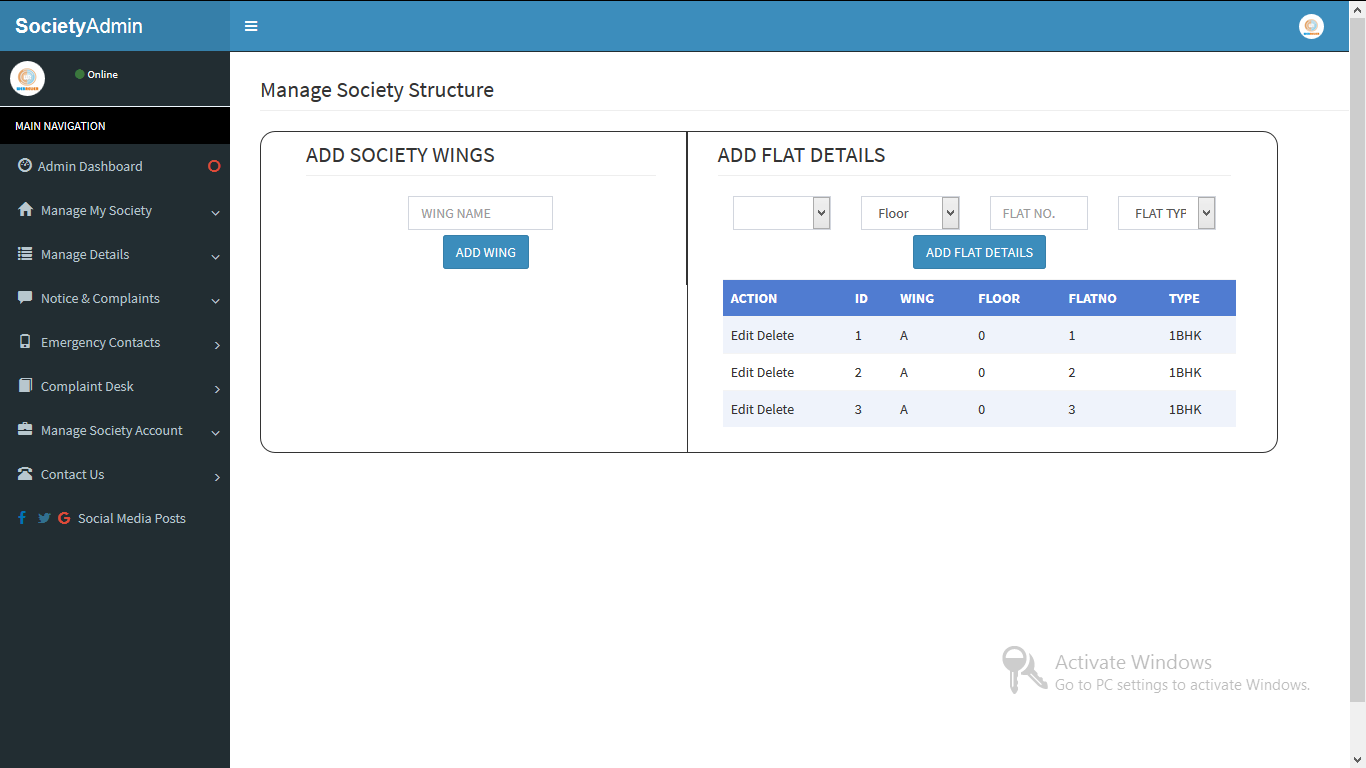
Task: Open the Contact Us menu item
Action: (x=72, y=474)
